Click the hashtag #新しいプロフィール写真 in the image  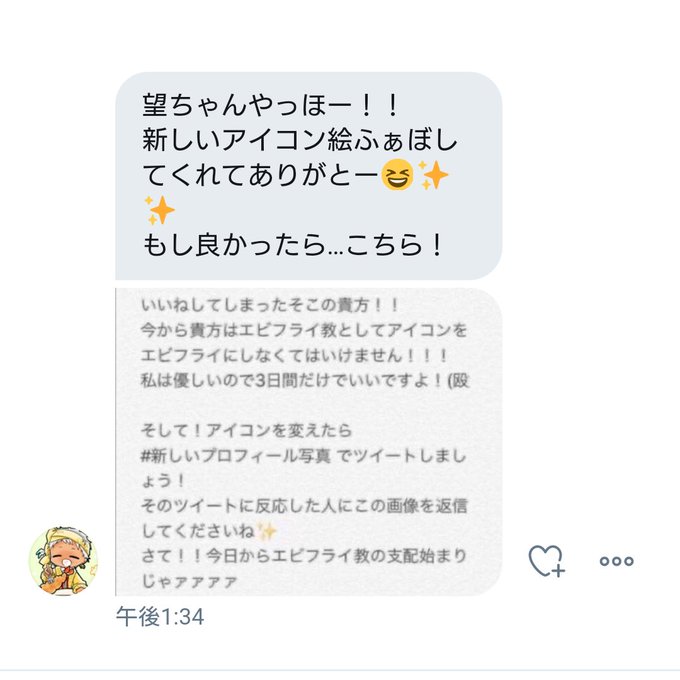(235, 456)
